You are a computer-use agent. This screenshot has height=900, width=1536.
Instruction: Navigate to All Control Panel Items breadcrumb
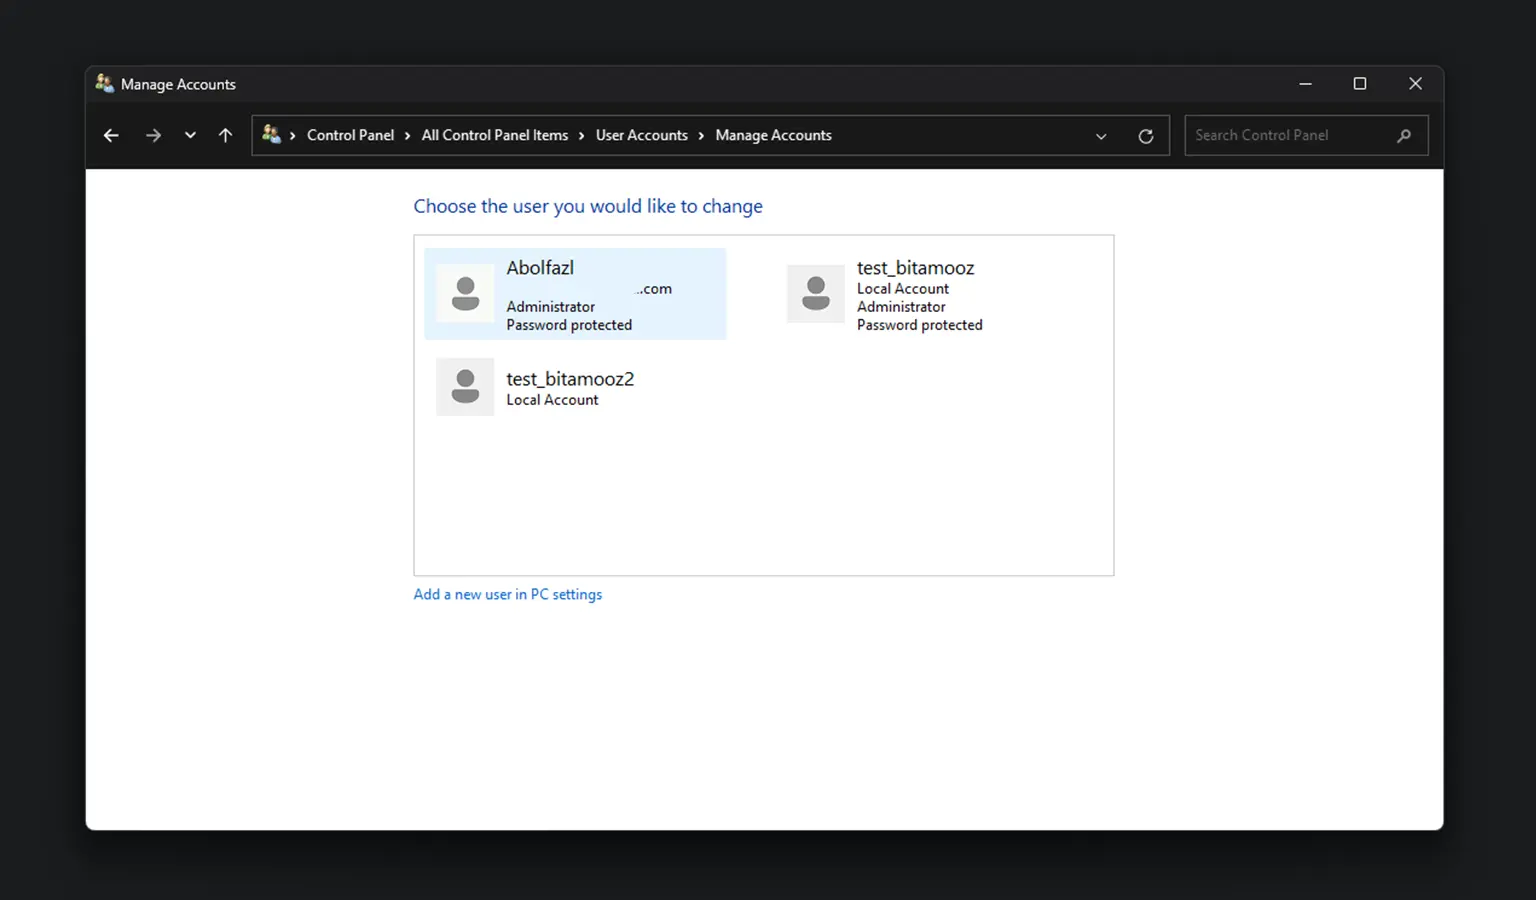[494, 136]
